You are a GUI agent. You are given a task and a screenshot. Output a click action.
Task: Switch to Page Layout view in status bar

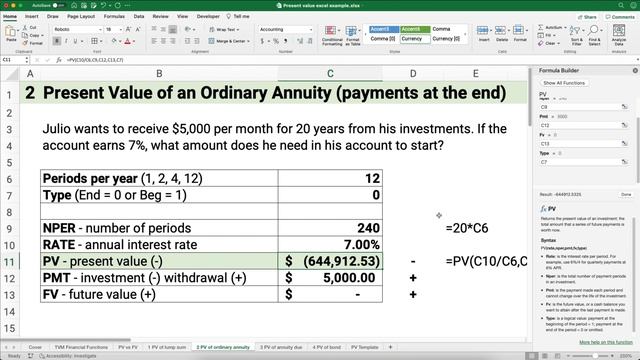(544, 356)
